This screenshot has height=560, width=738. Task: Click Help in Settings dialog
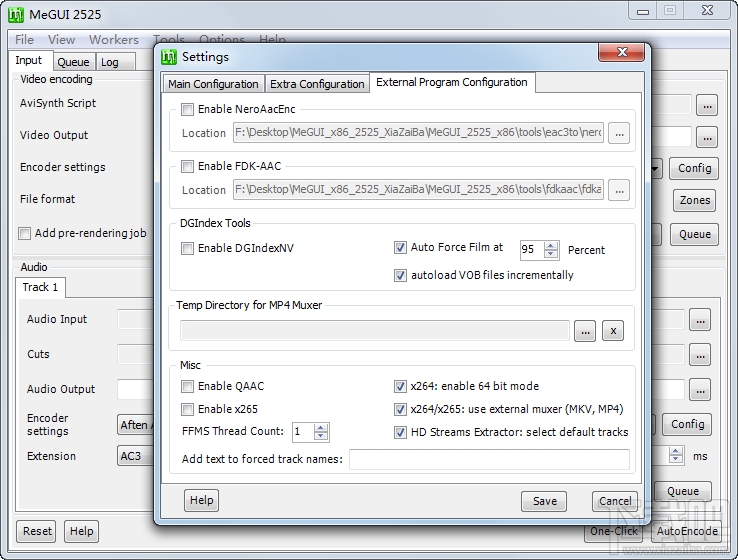[x=201, y=500]
